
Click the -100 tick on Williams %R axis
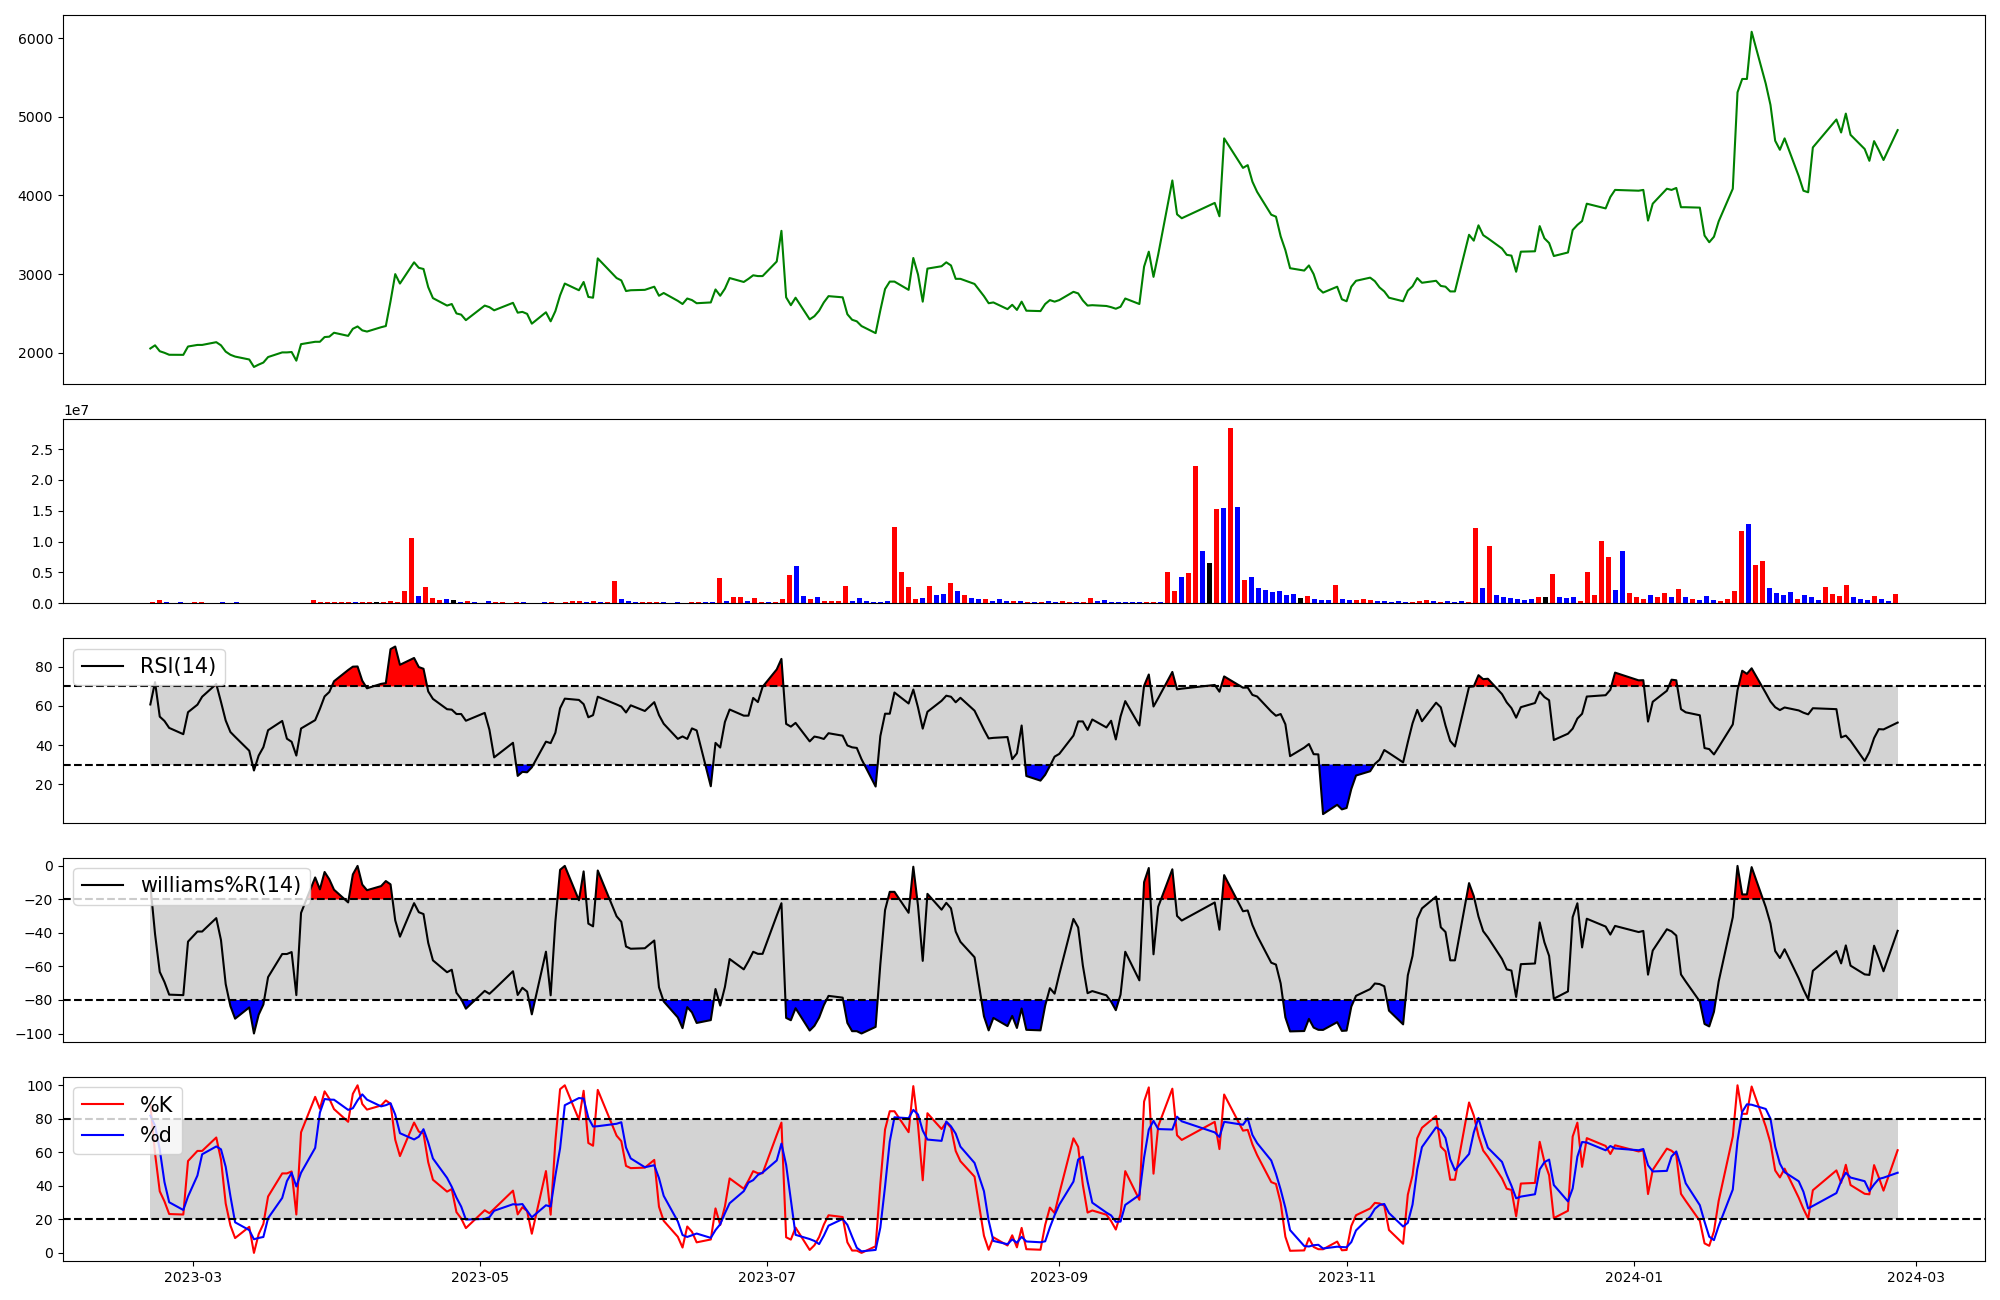tap(33, 1034)
